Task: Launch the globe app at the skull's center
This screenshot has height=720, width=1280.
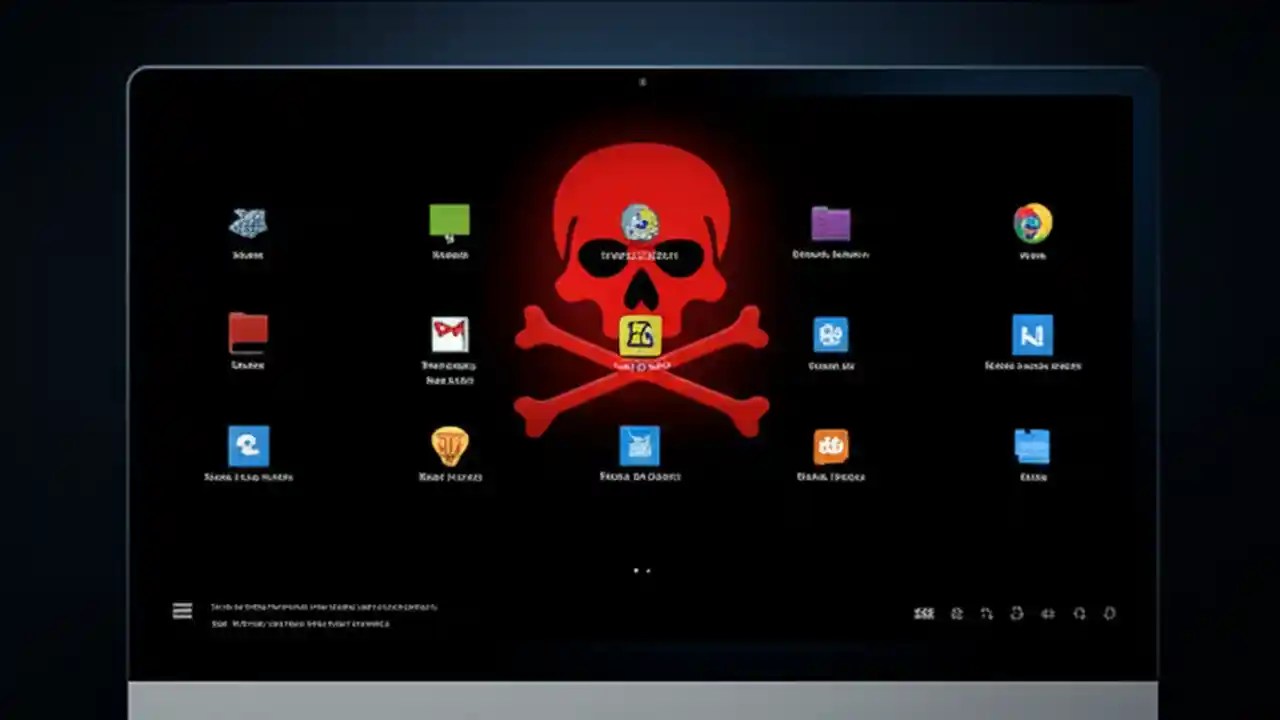Action: coord(640,220)
